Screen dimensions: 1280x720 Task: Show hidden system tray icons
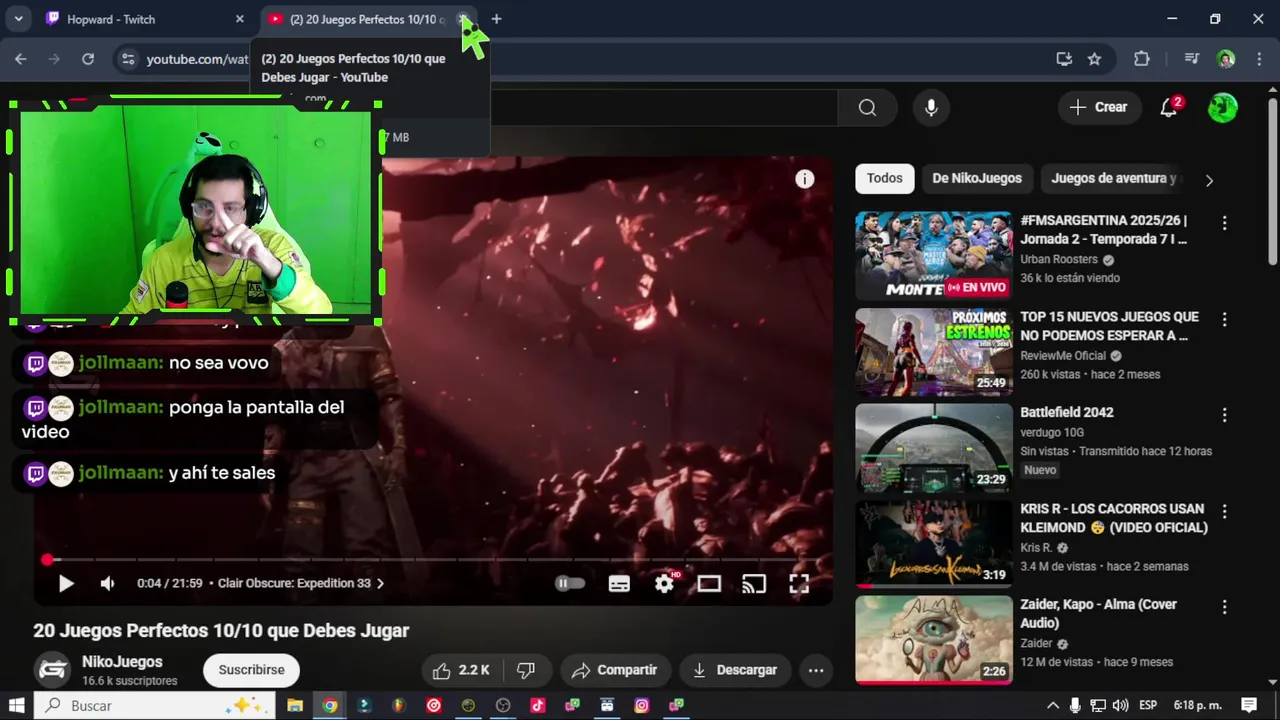1053,705
